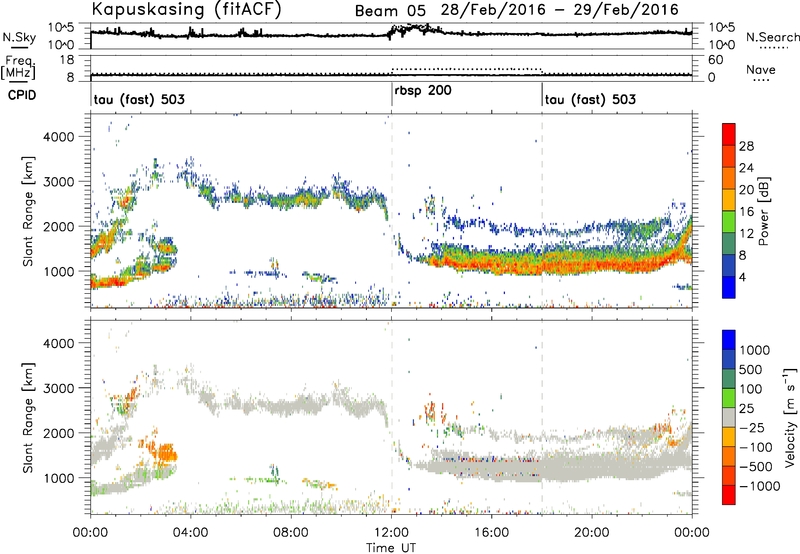Click the '20' label on power colorbar
The width and height of the screenshot is (800, 554).
coord(746,190)
